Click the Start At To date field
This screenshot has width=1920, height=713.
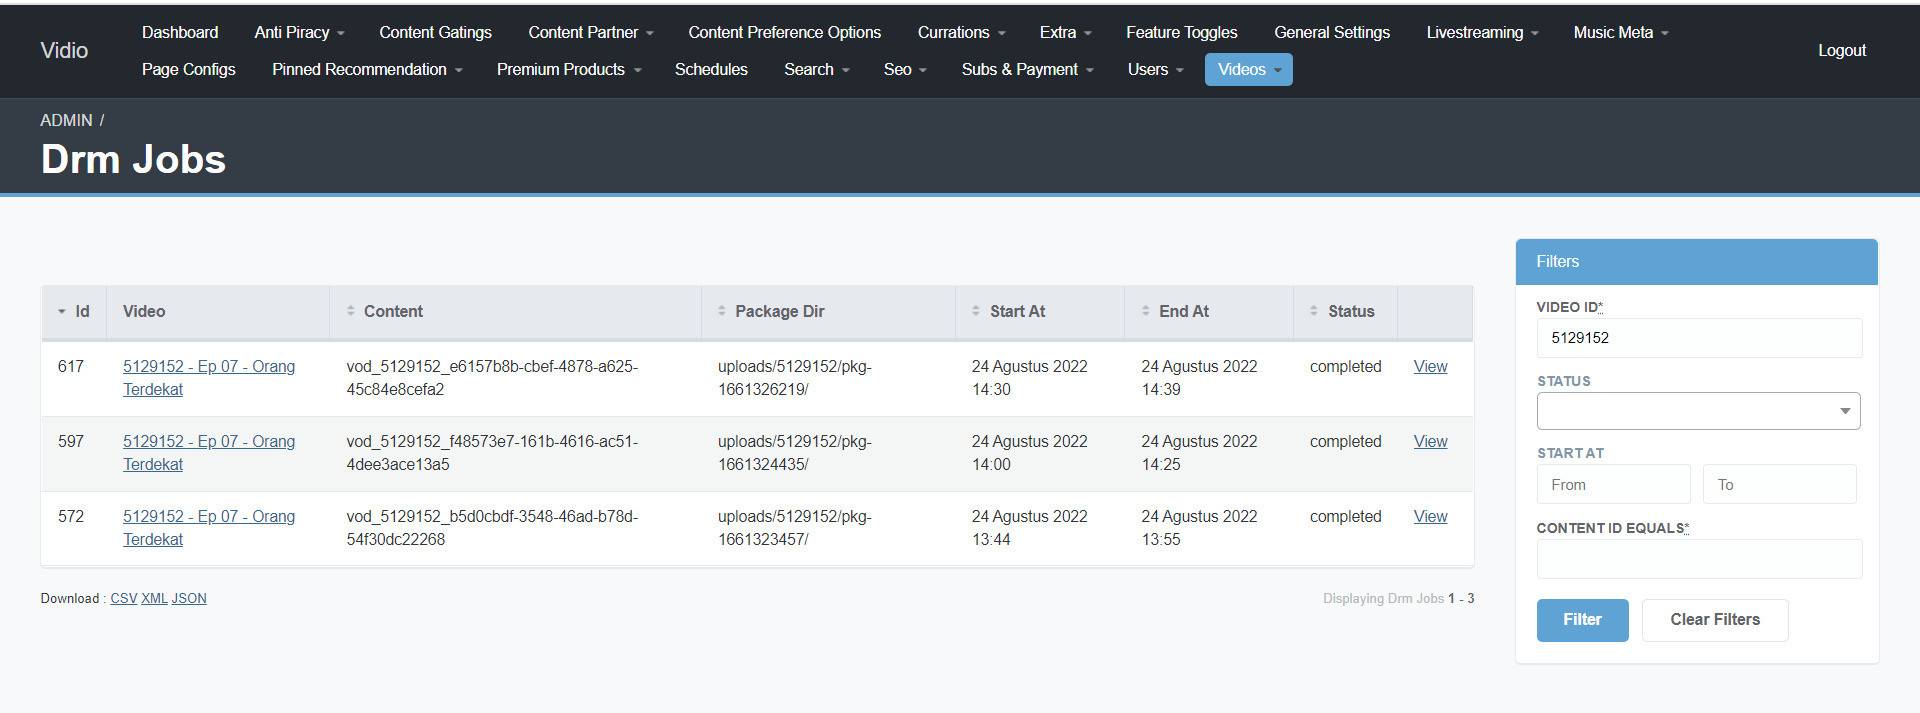pyautogui.click(x=1779, y=484)
